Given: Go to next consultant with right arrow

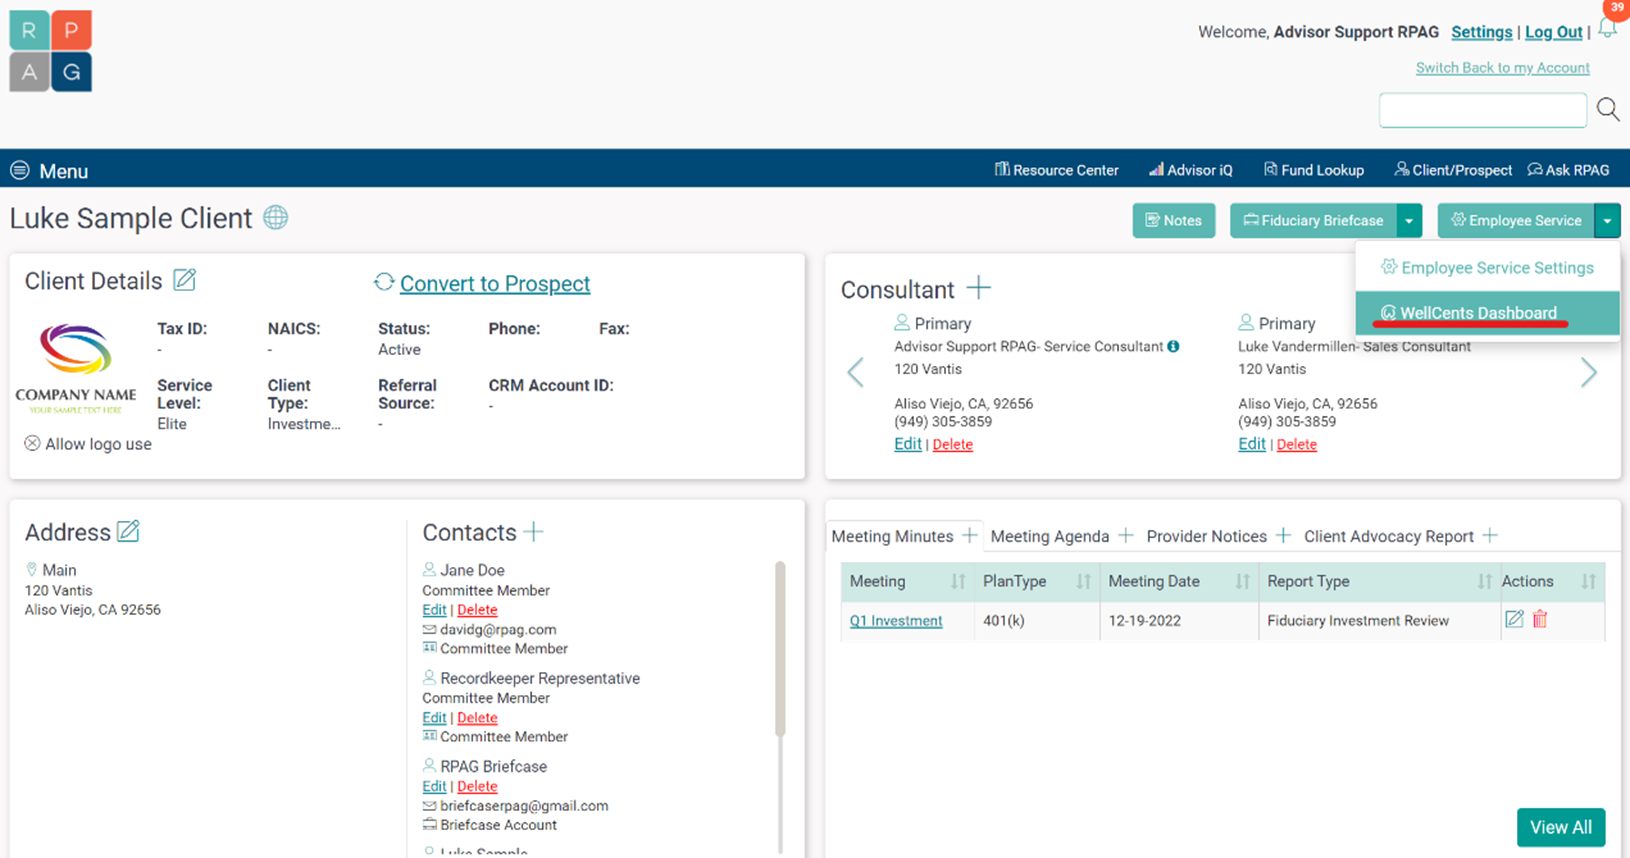Looking at the screenshot, I should tap(1589, 373).
